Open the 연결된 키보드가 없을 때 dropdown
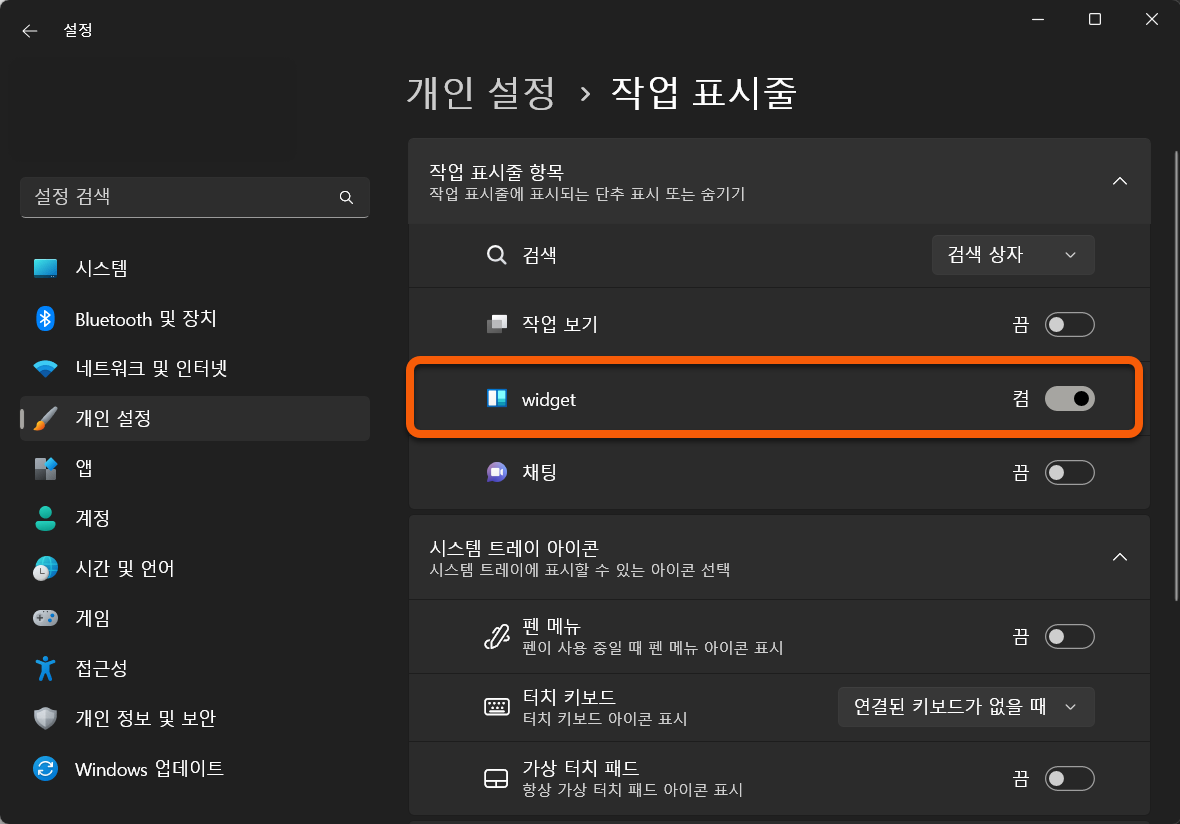The width and height of the screenshot is (1180, 824). (965, 706)
